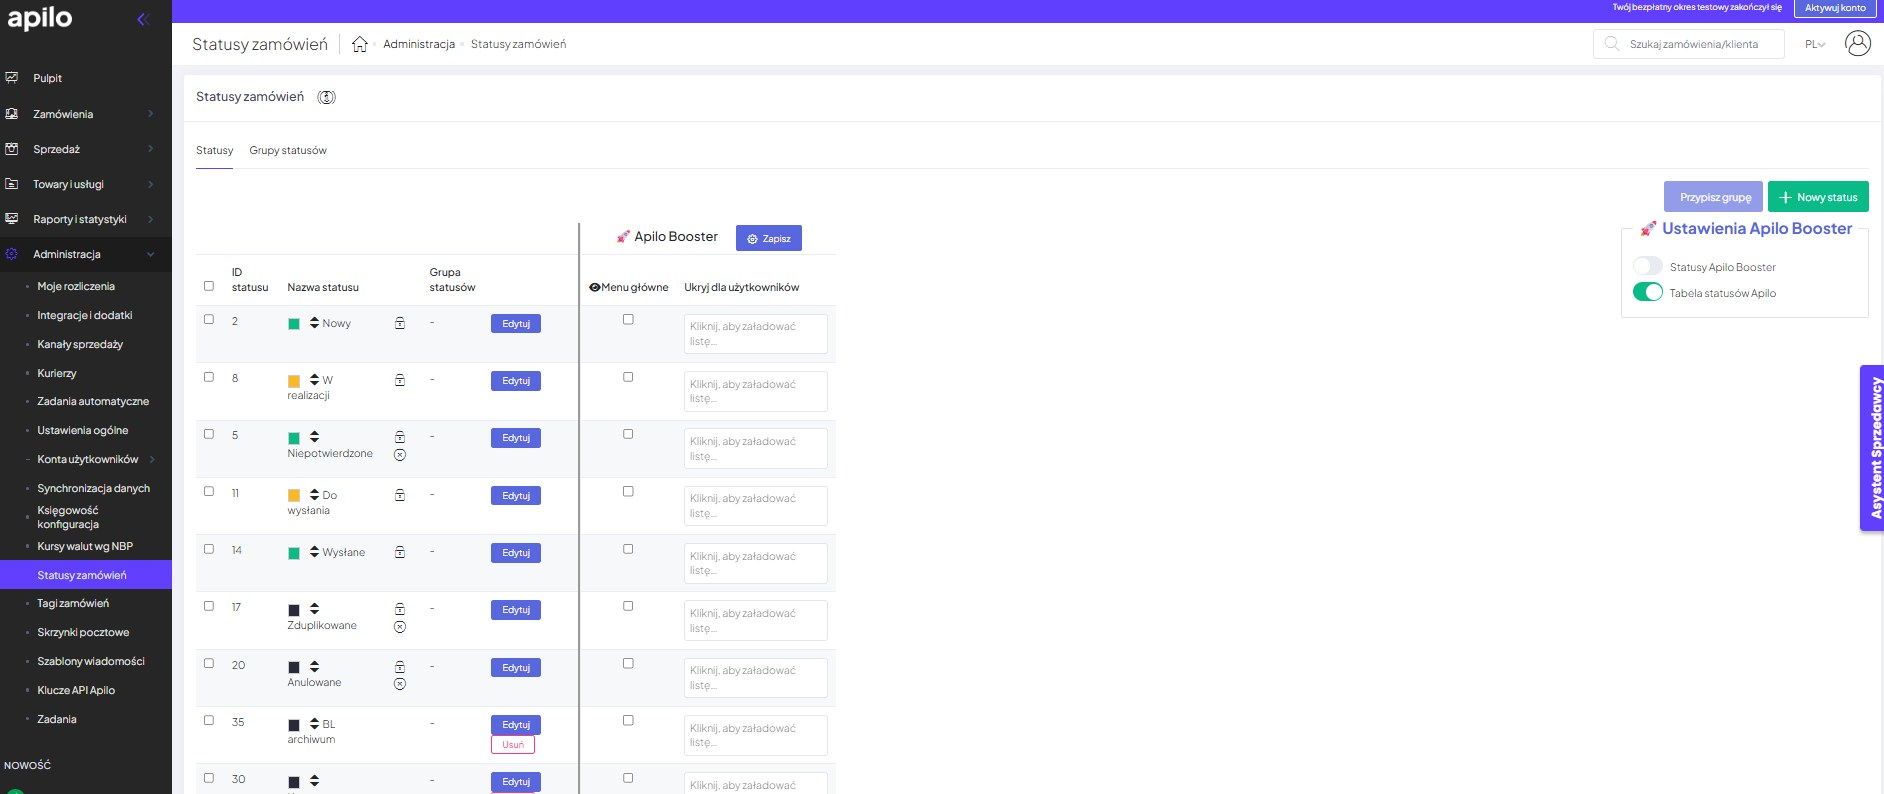Screen dimensions: 1884x794
Task: Open the PL language dropdown
Action: (x=1814, y=44)
